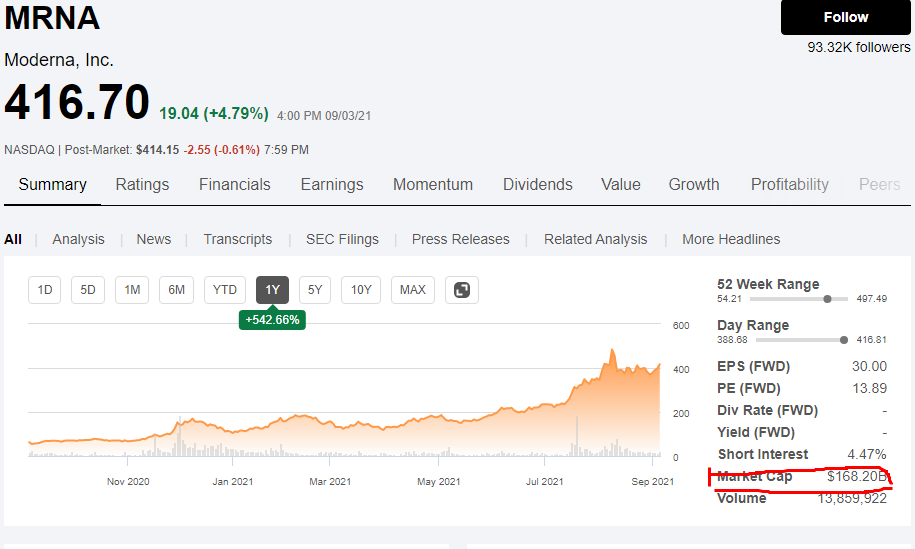This screenshot has width=915, height=549.
Task: Choose the 1M chart range
Action: (x=132, y=290)
